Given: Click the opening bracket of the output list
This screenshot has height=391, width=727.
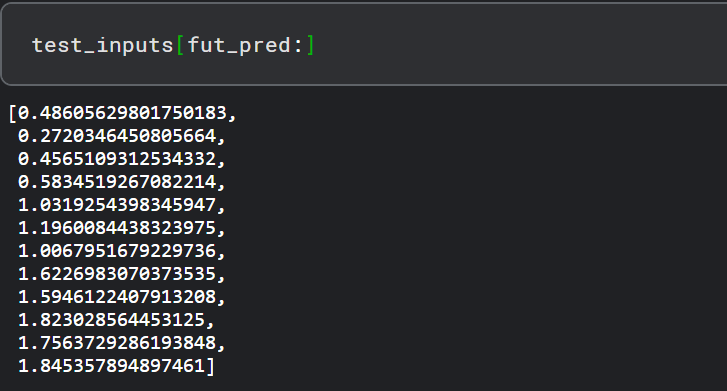Looking at the screenshot, I should (x=13, y=113).
